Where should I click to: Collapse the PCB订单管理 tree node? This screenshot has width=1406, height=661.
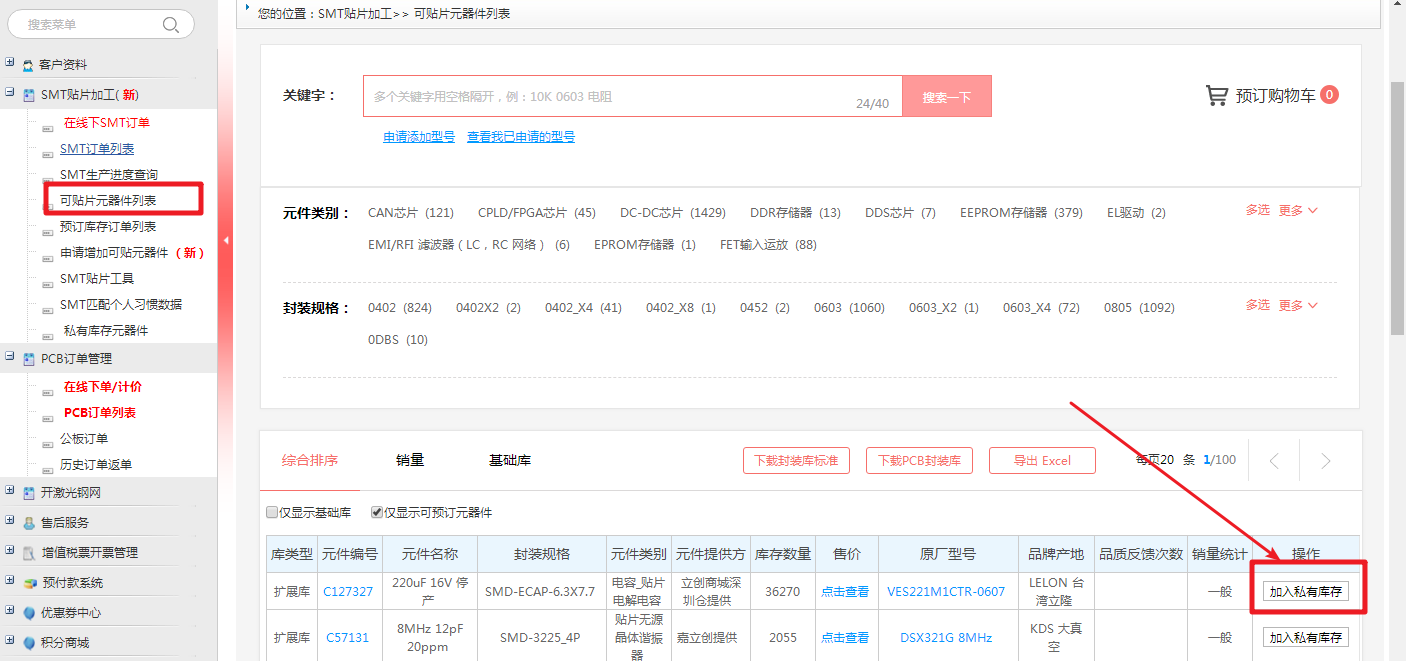(9, 357)
